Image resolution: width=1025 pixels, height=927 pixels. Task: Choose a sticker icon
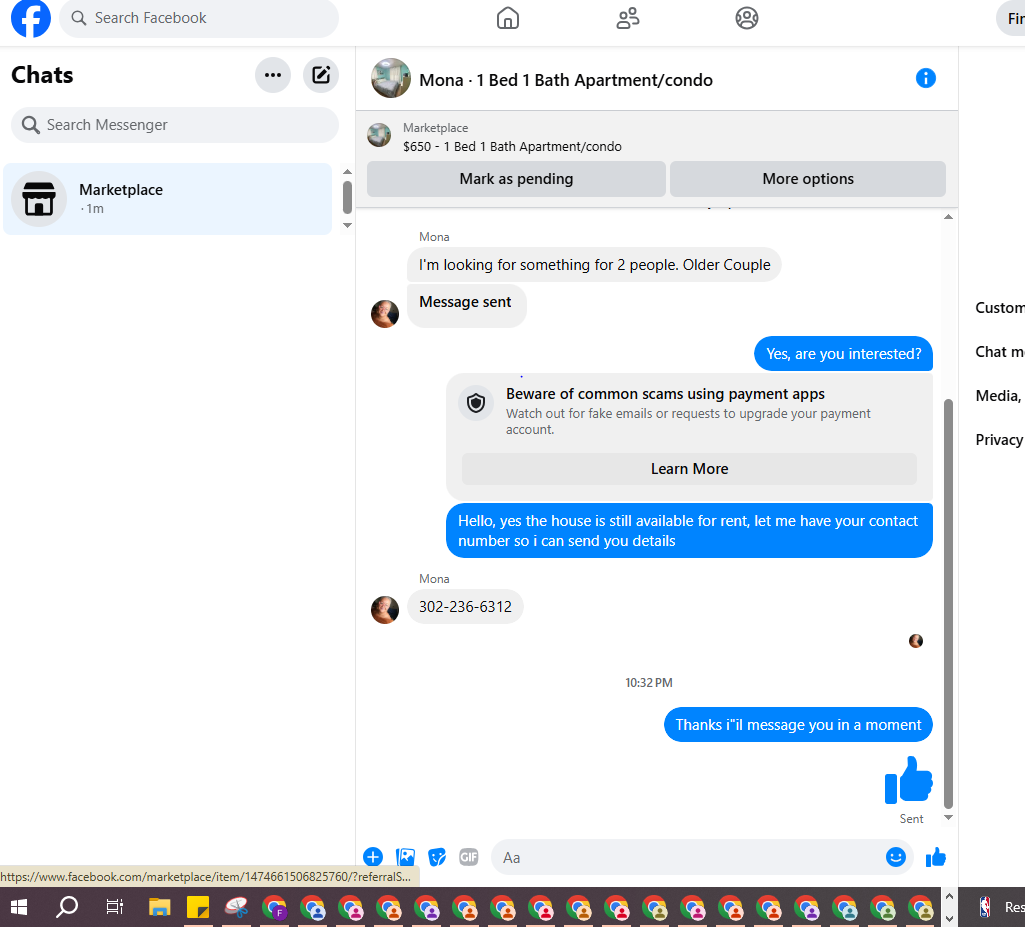point(437,856)
